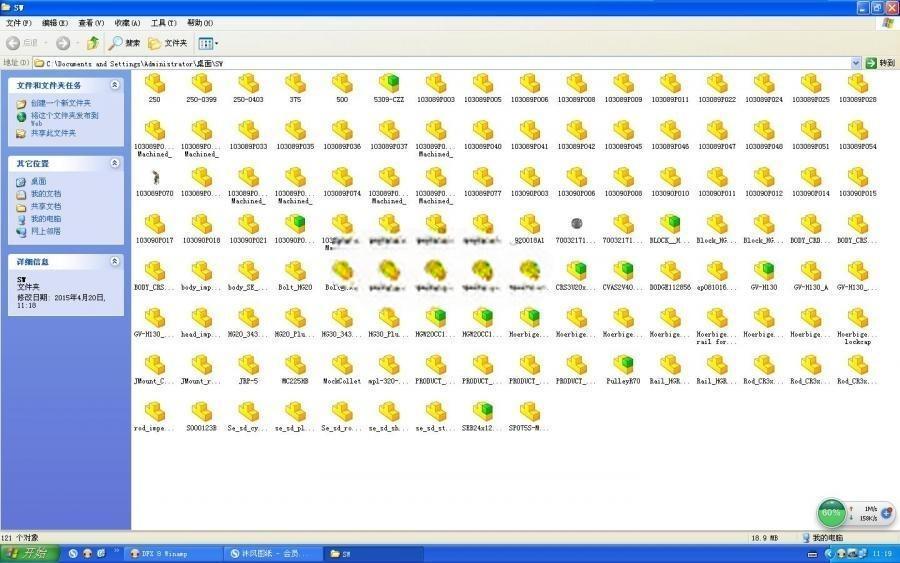The height and width of the screenshot is (563, 900).
Task: Select the 5309-CZZ assembly file icon
Action: 389,84
